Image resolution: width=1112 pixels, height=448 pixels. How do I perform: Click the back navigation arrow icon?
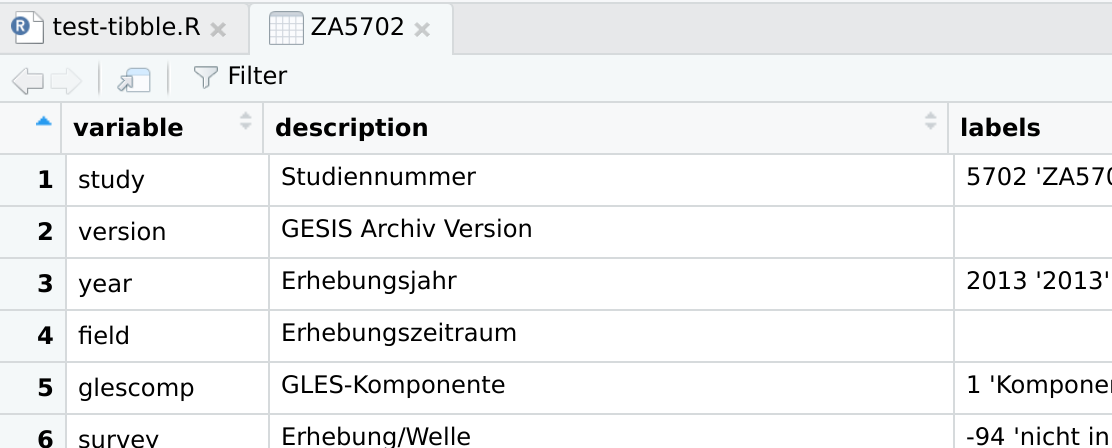click(x=28, y=79)
